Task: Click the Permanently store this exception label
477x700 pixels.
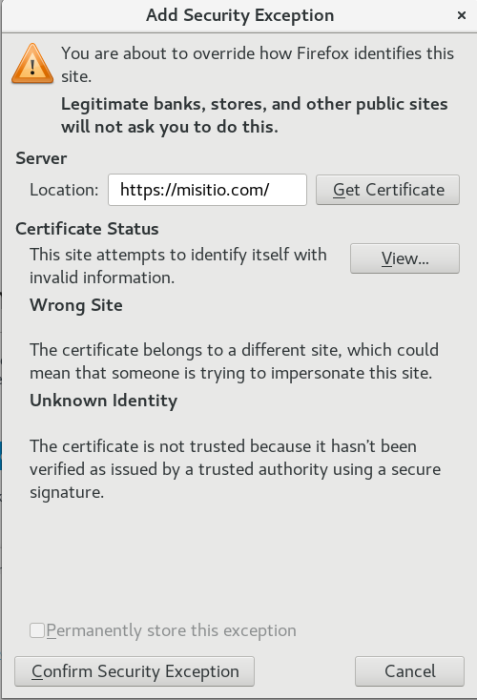Action: point(171,630)
